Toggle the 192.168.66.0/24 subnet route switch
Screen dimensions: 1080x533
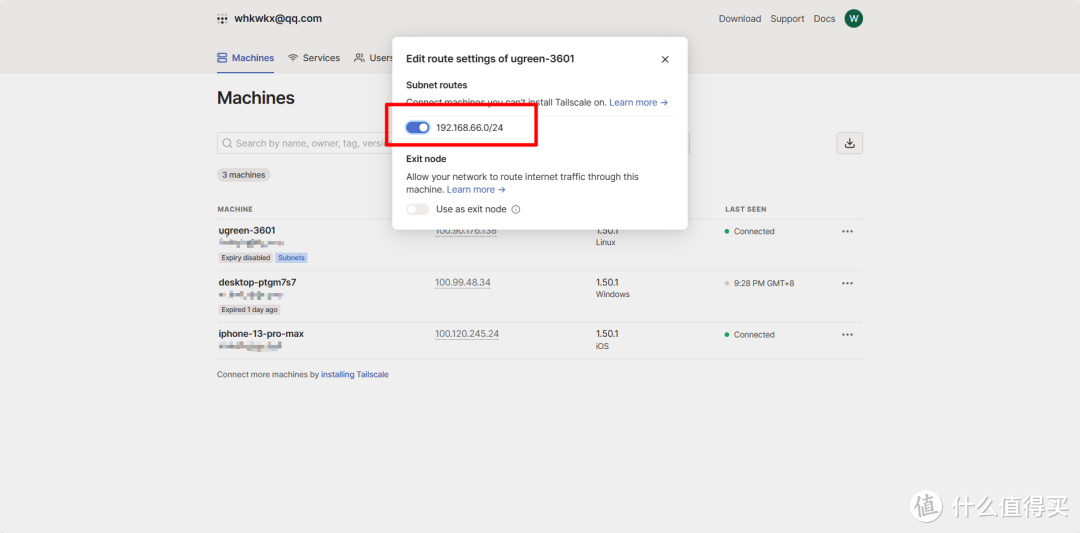tap(418, 128)
